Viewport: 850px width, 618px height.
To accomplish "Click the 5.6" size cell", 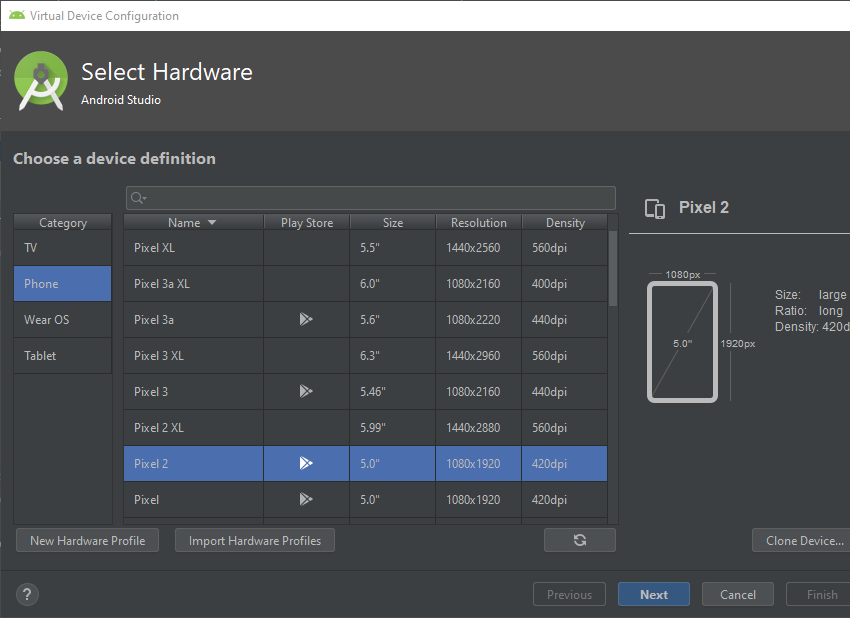I will [393, 319].
